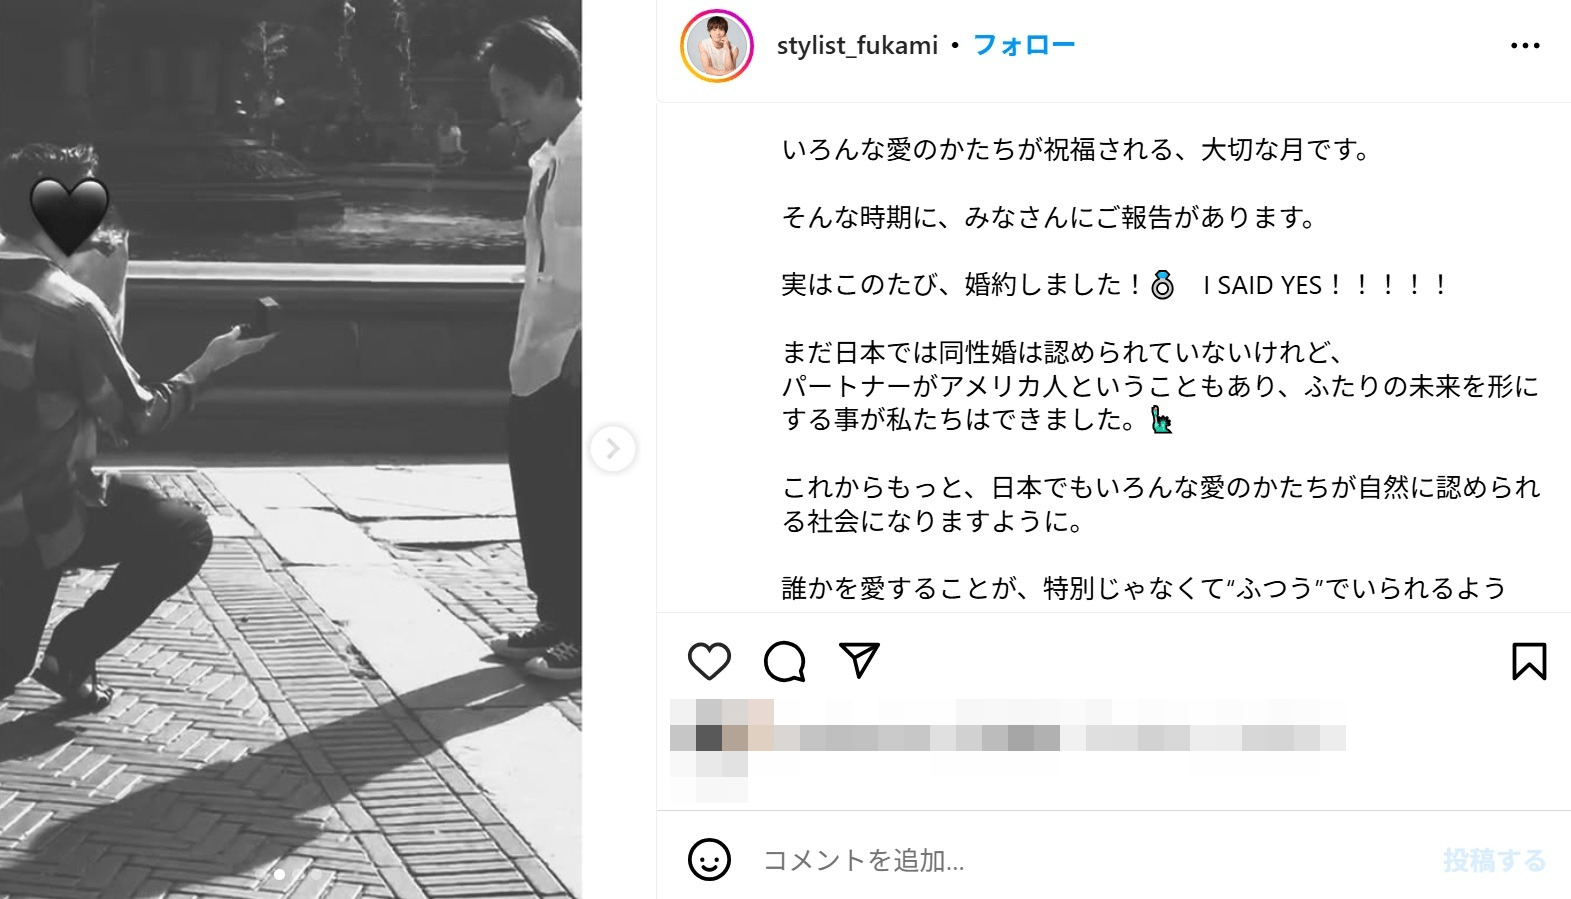Image resolution: width=1571 pixels, height=899 pixels.
Task: Select the highlighted second carousel dot
Action: [x=279, y=874]
